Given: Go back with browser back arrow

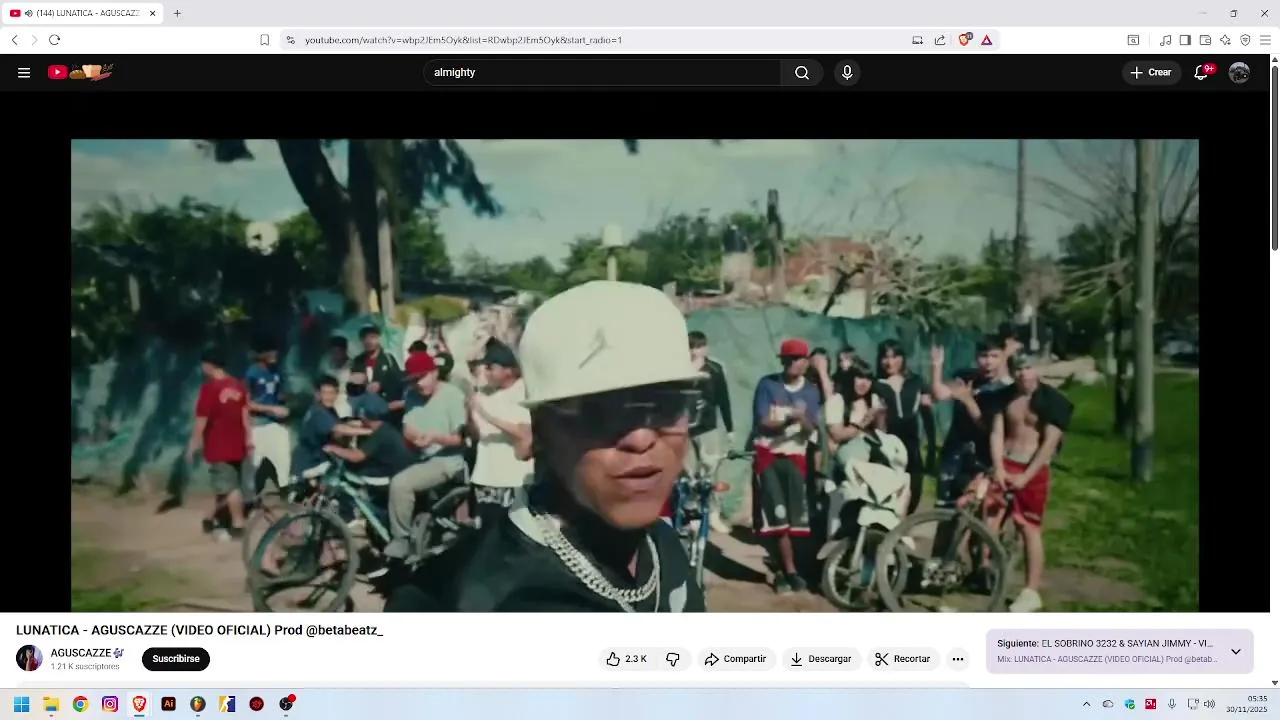Looking at the screenshot, I should pyautogui.click(x=14, y=40).
